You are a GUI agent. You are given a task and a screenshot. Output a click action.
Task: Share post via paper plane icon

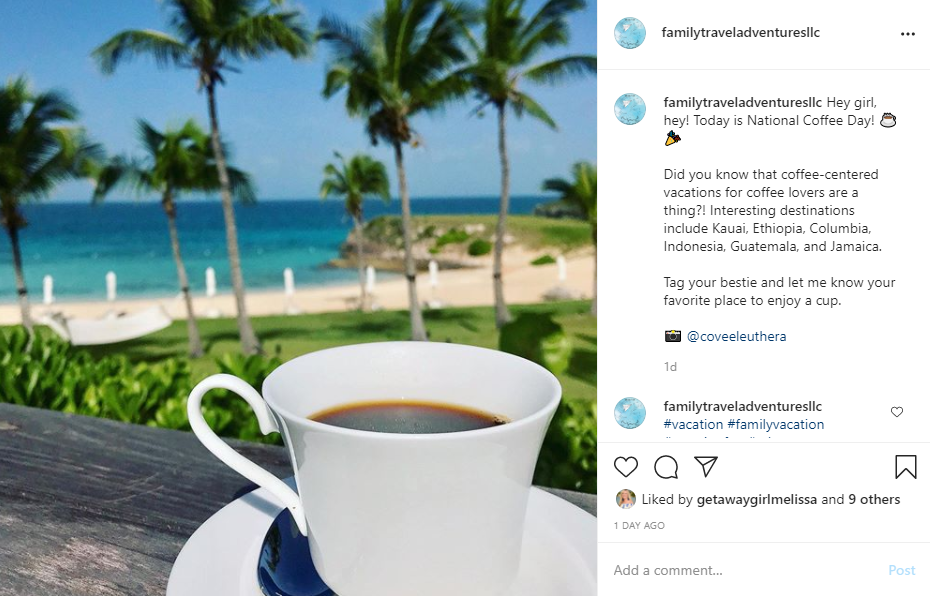[x=706, y=467]
